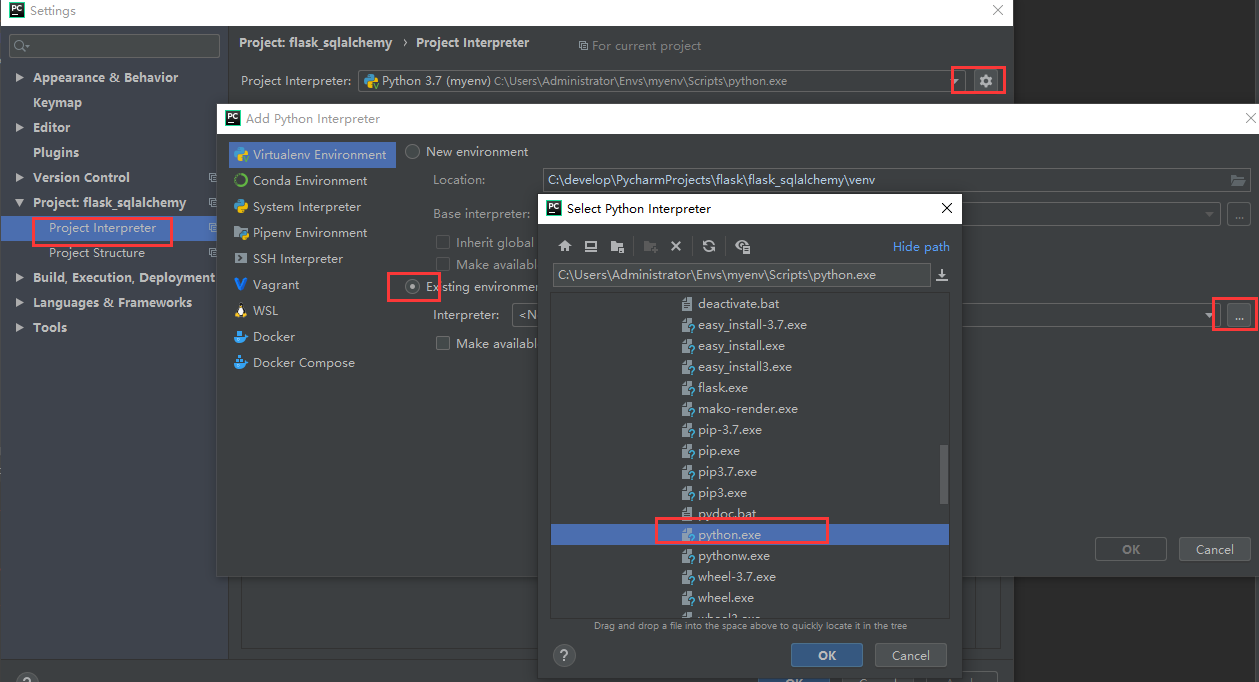Select Conda Environment in the sidebar
Screen dimensions: 1259x682
click(x=309, y=181)
